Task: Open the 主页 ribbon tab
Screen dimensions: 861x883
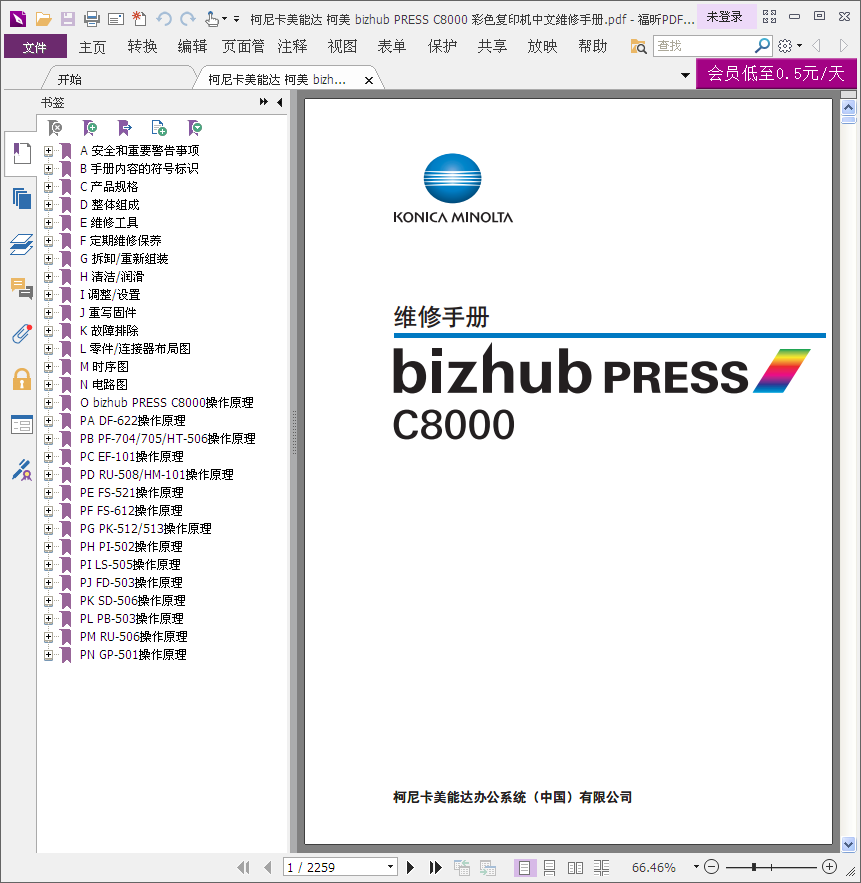Action: (x=92, y=46)
